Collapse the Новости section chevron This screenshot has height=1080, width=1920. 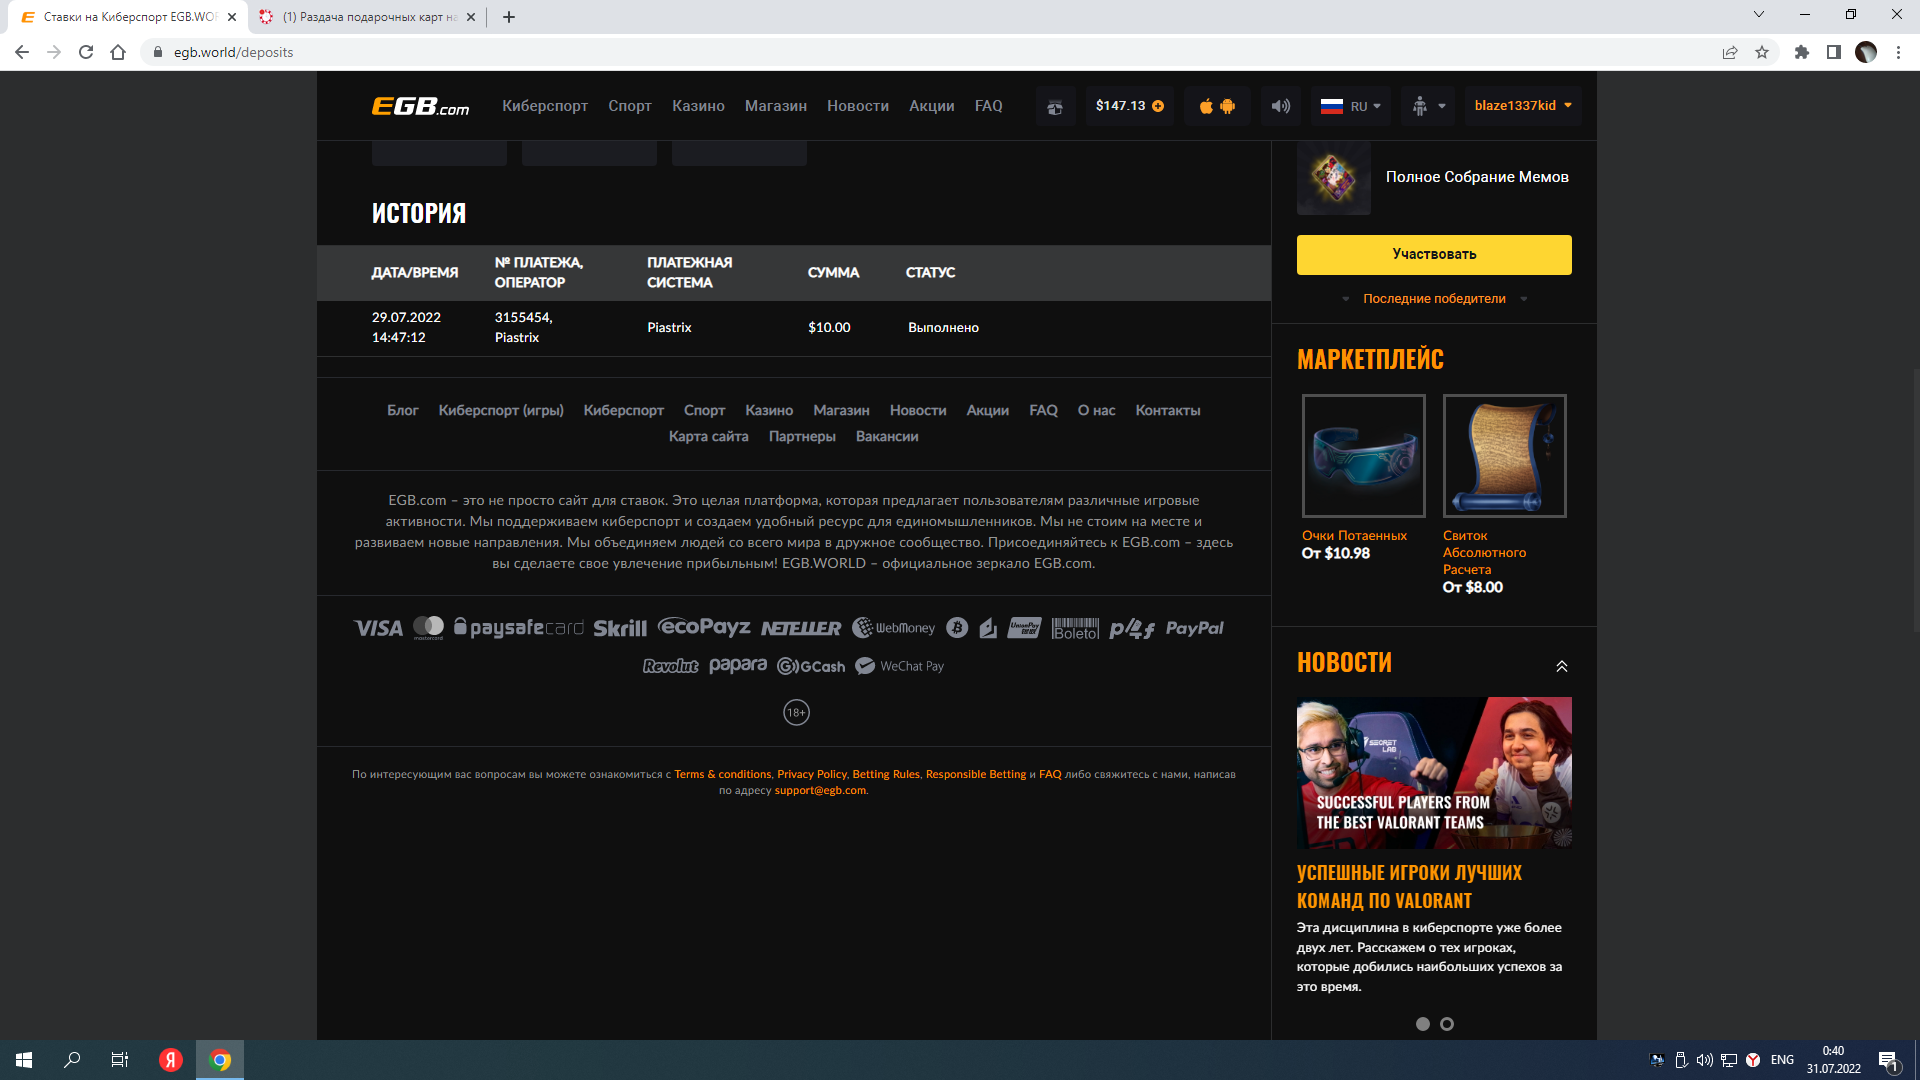tap(1561, 666)
